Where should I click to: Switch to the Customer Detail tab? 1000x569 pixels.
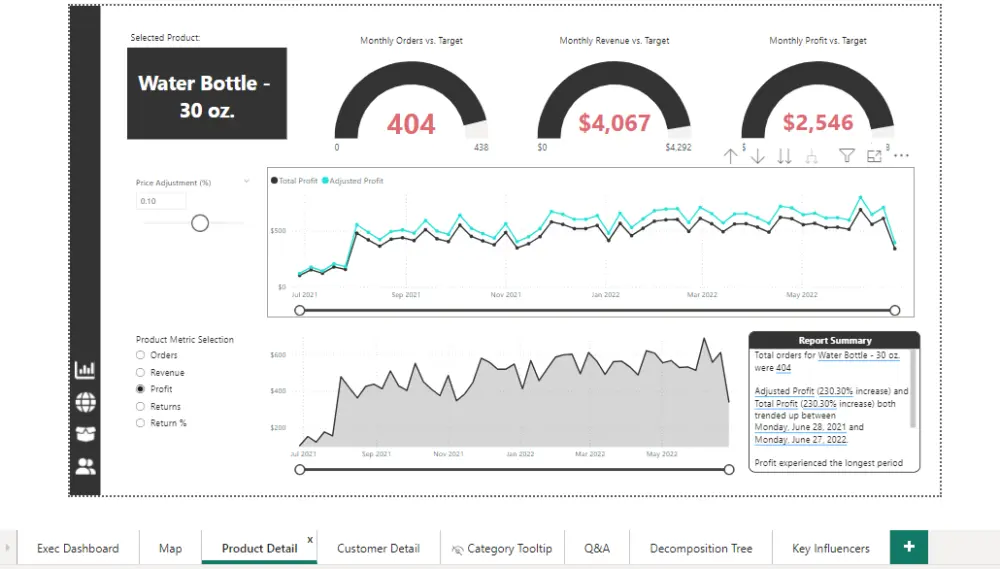click(x=378, y=548)
